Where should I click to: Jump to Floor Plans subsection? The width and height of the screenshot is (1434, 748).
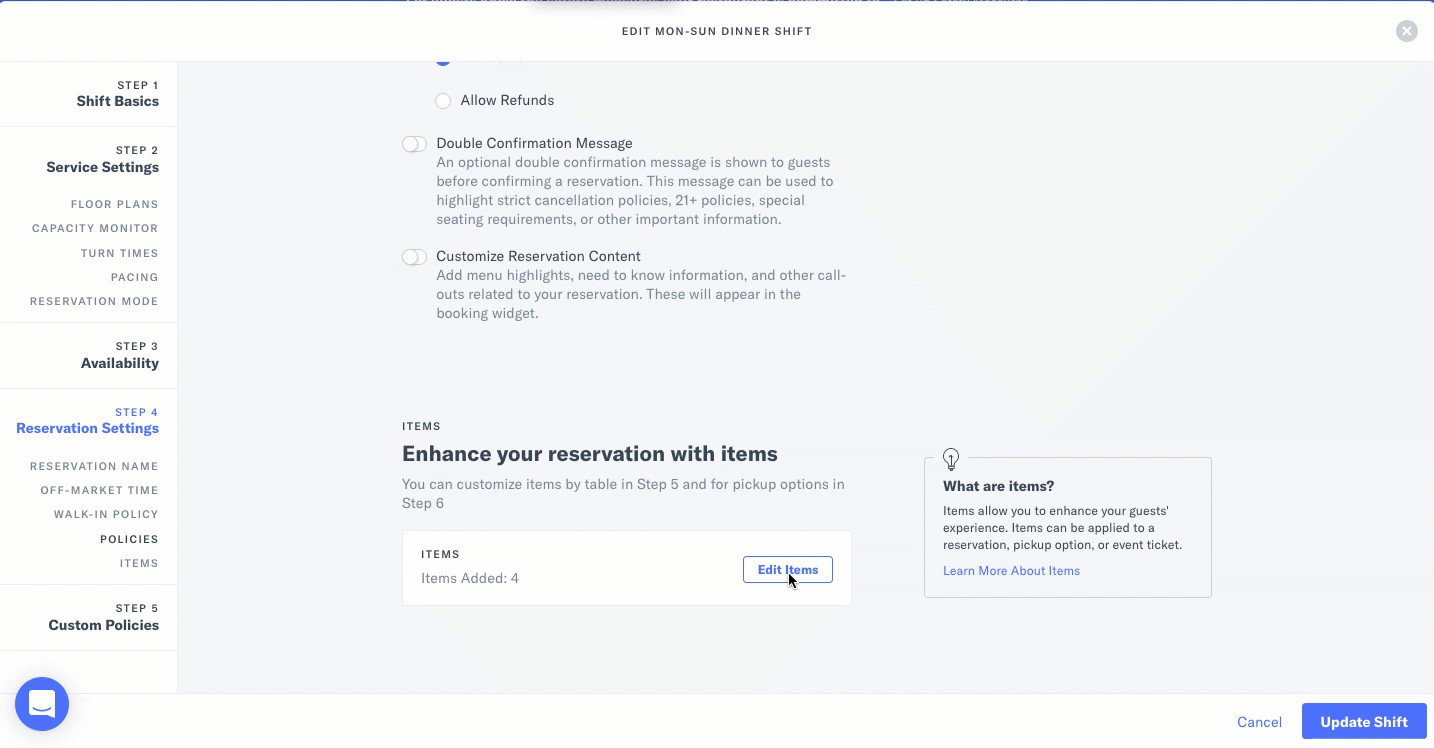pos(114,204)
